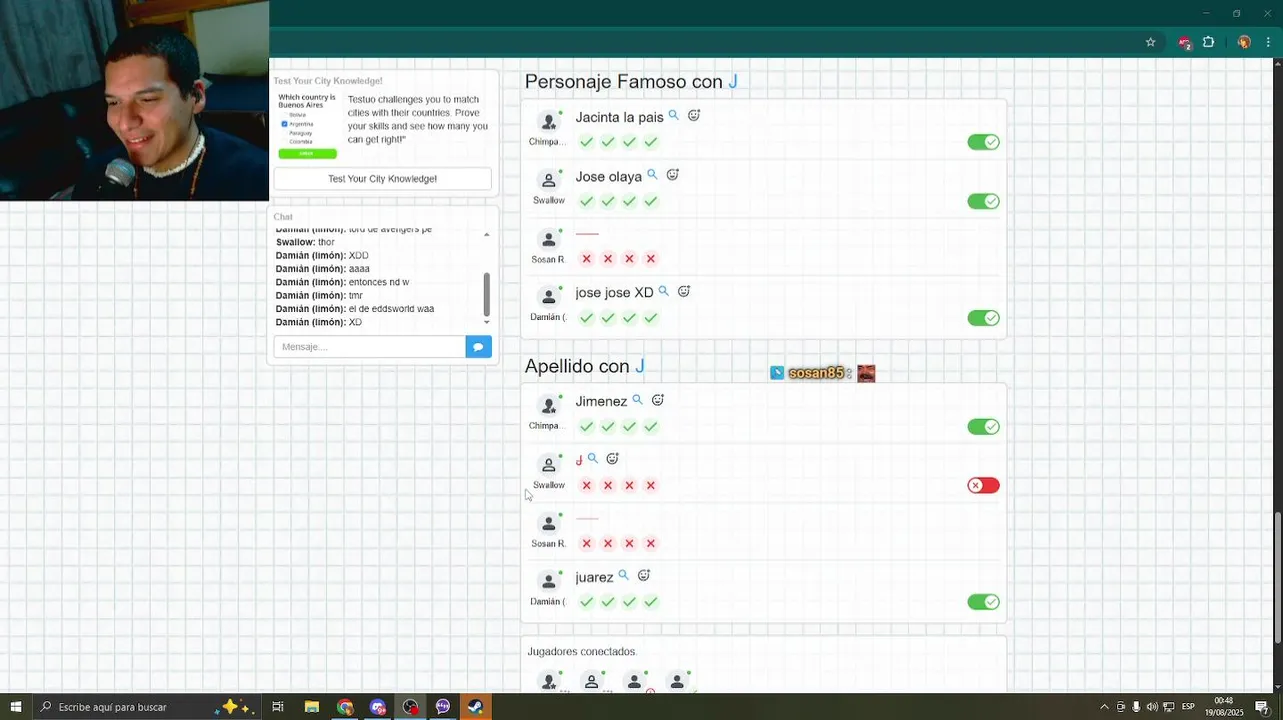Search the answer "juarez" with magnifier icon

(x=623, y=576)
